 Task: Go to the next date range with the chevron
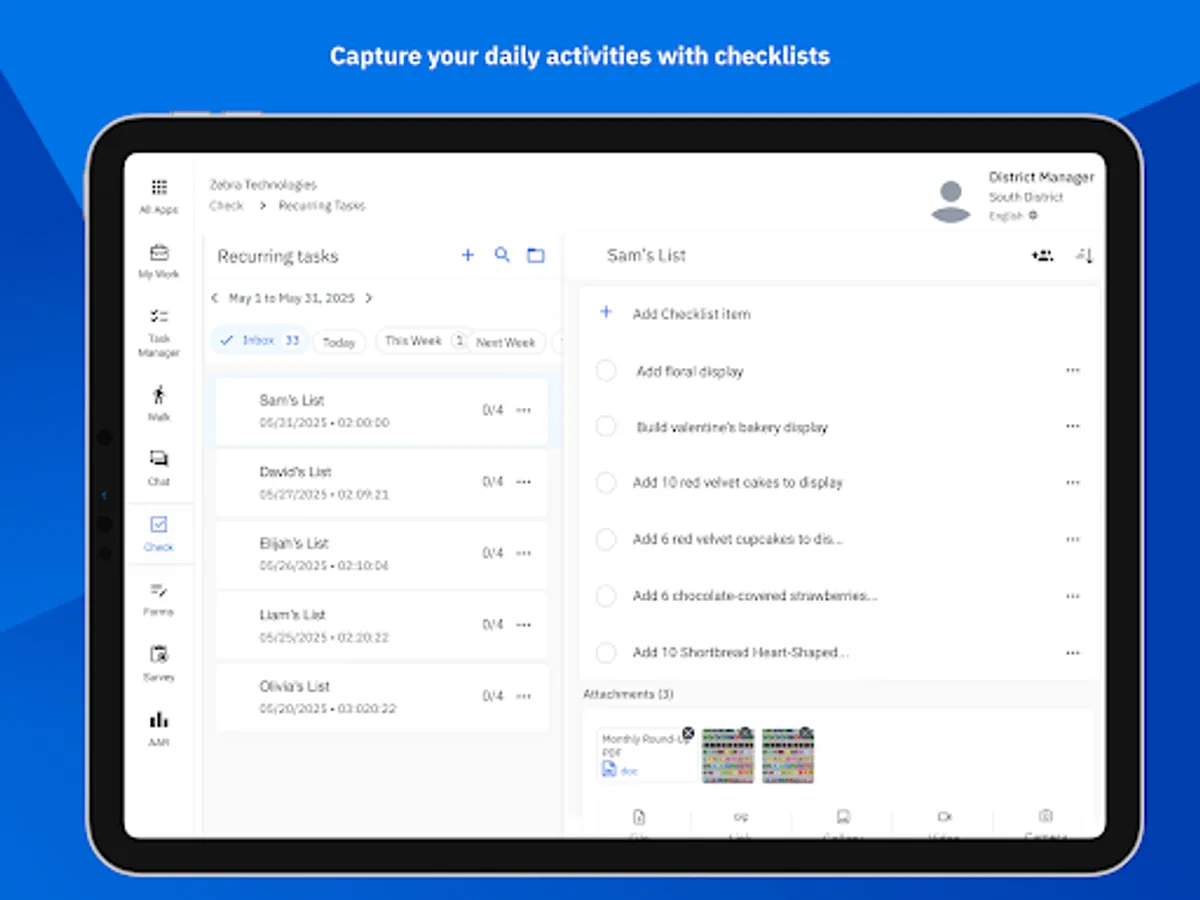coord(368,297)
